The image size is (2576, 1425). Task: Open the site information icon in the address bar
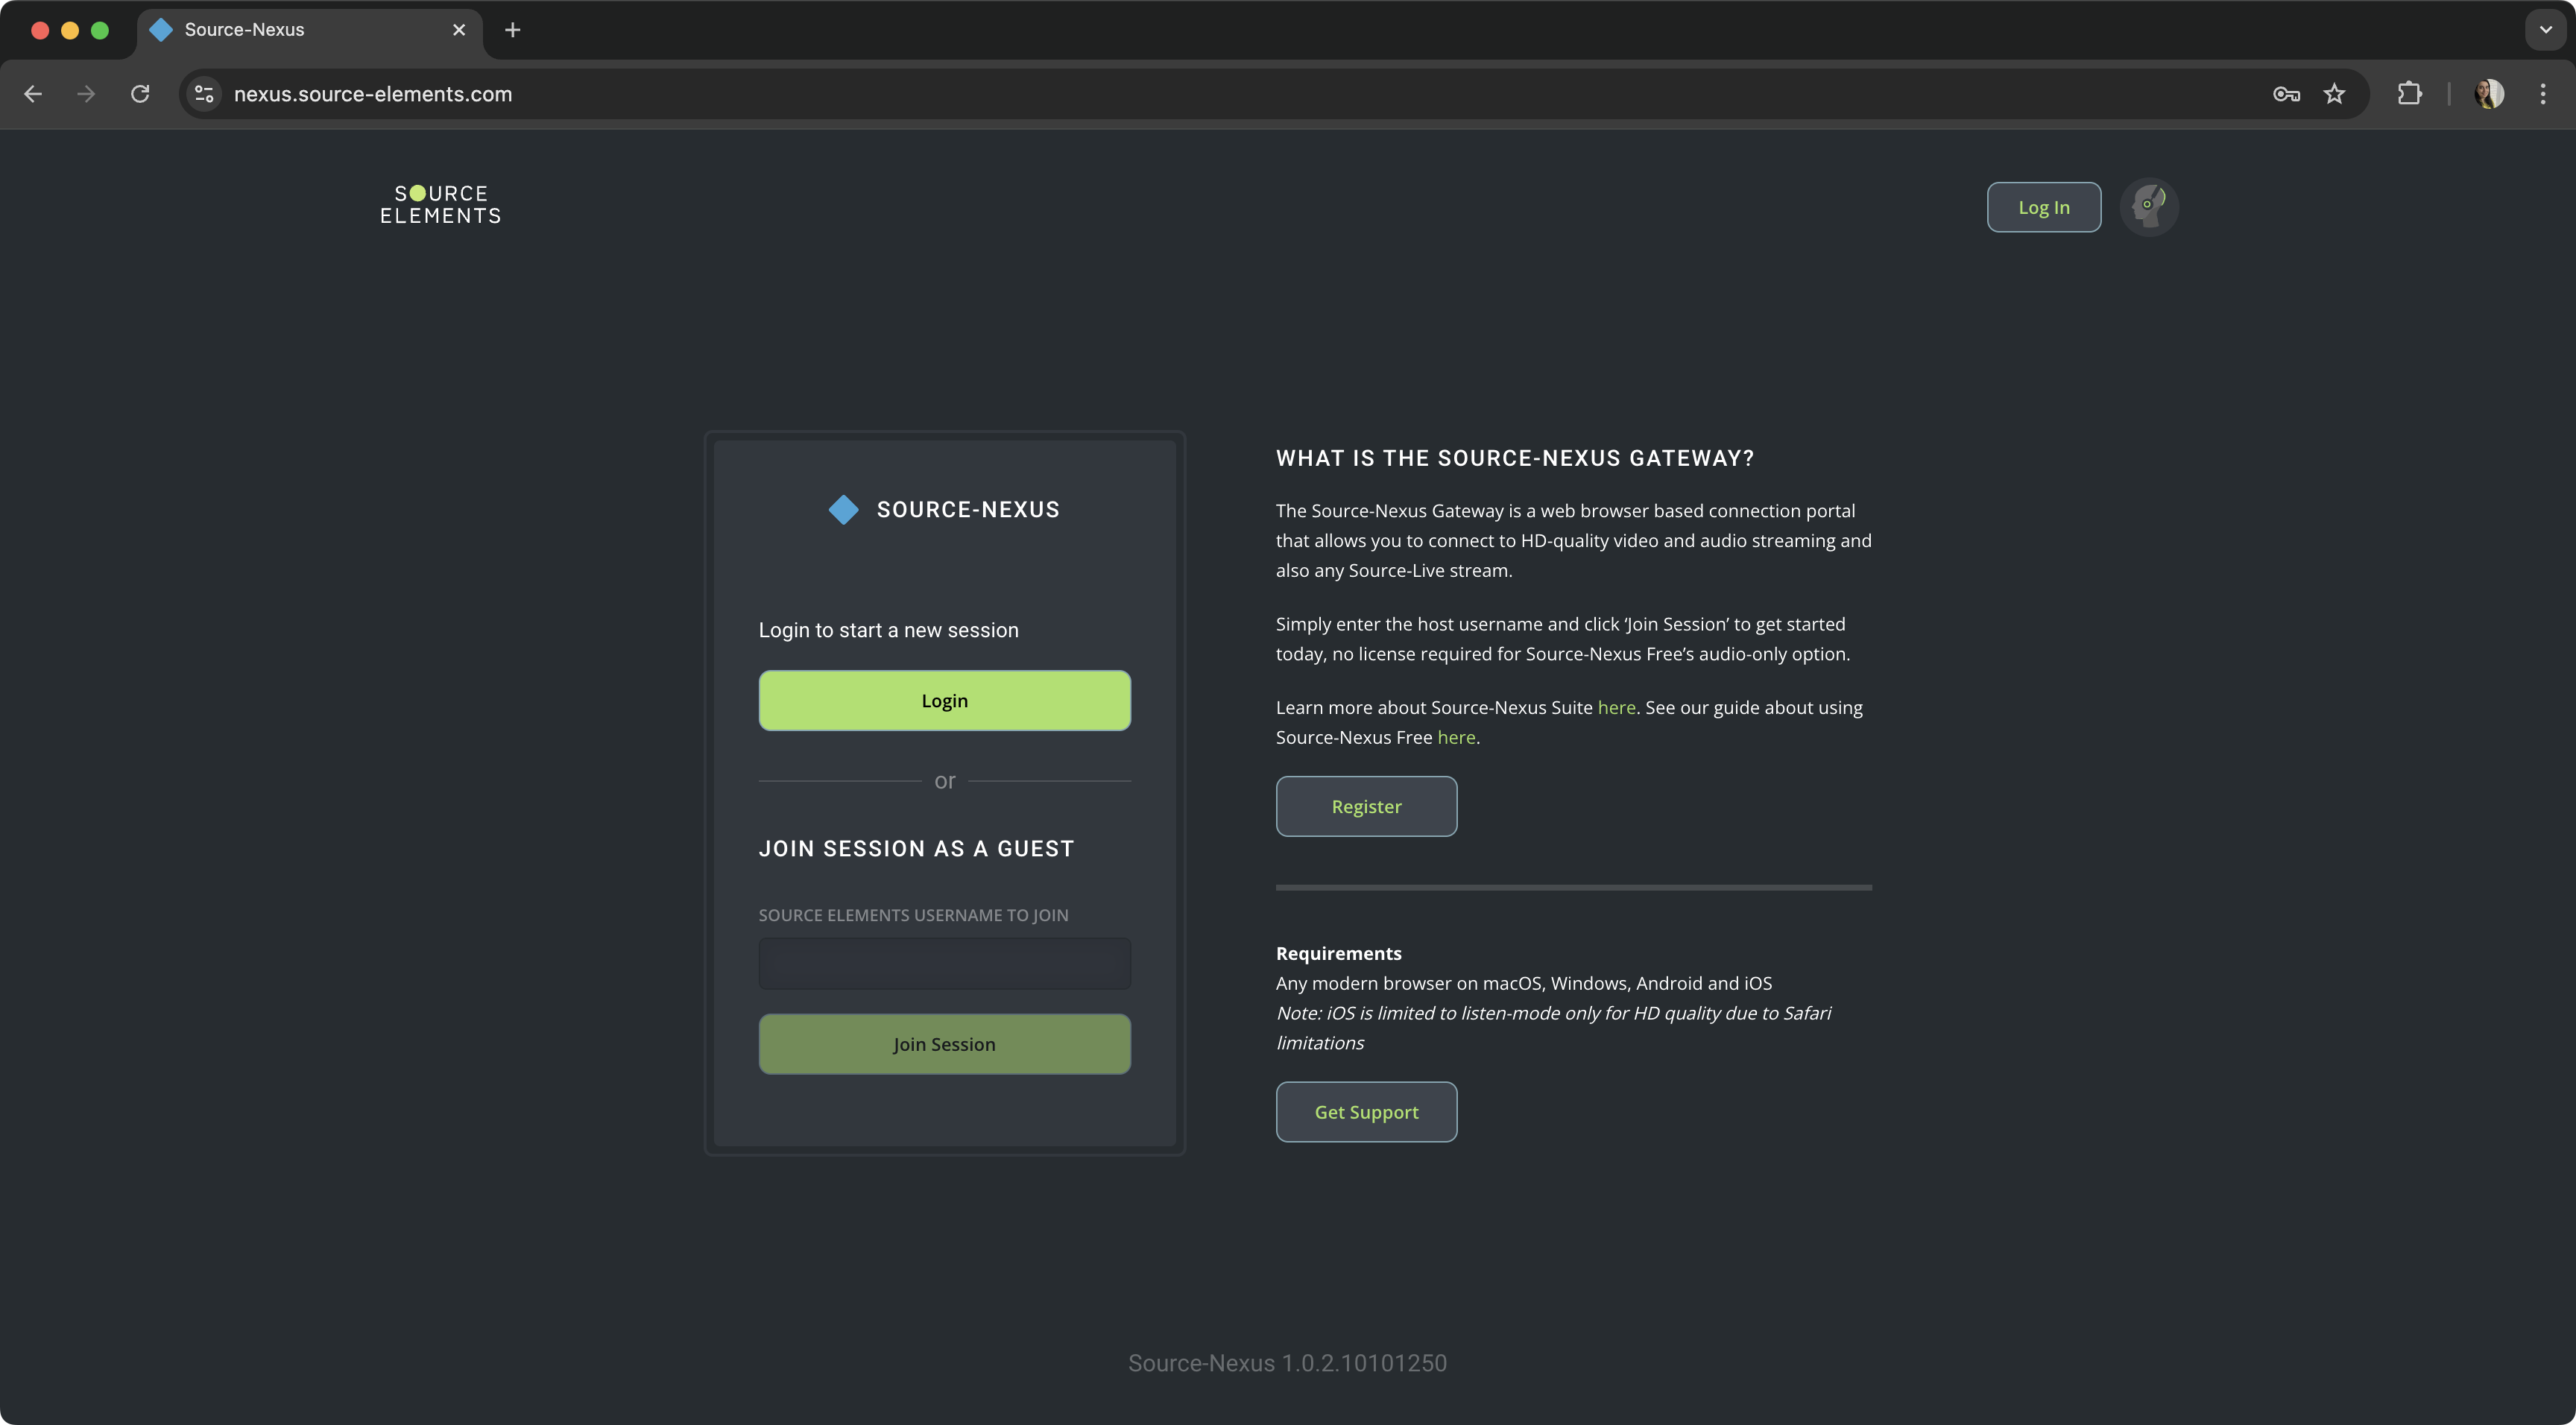pyautogui.click(x=204, y=94)
